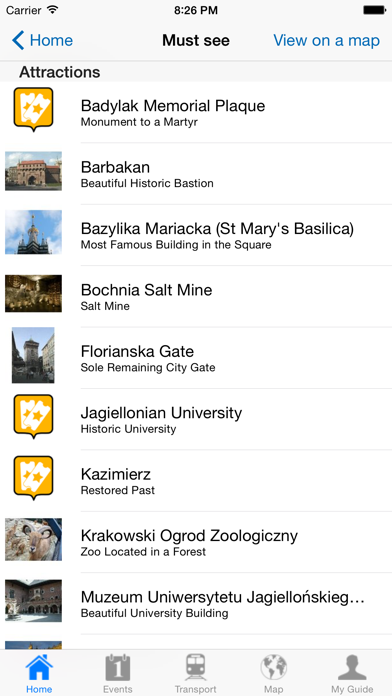Open Badylak Memorial Plaque details
Viewport: 392px width, 696px height.
pyautogui.click(x=196, y=112)
